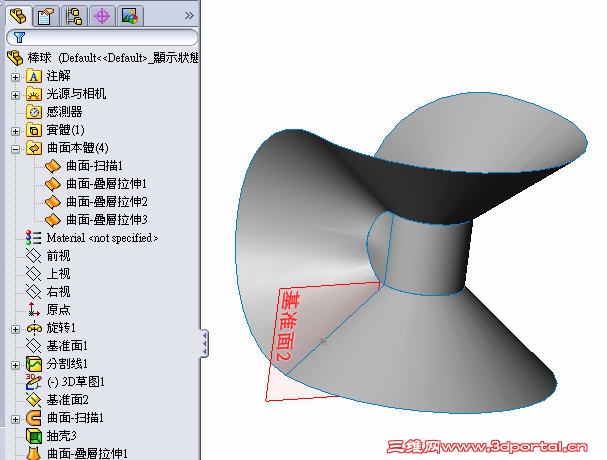Image resolution: width=607 pixels, height=460 pixels.
Task: Expand the 實體(1) solid bodies folder
Action: 15,131
